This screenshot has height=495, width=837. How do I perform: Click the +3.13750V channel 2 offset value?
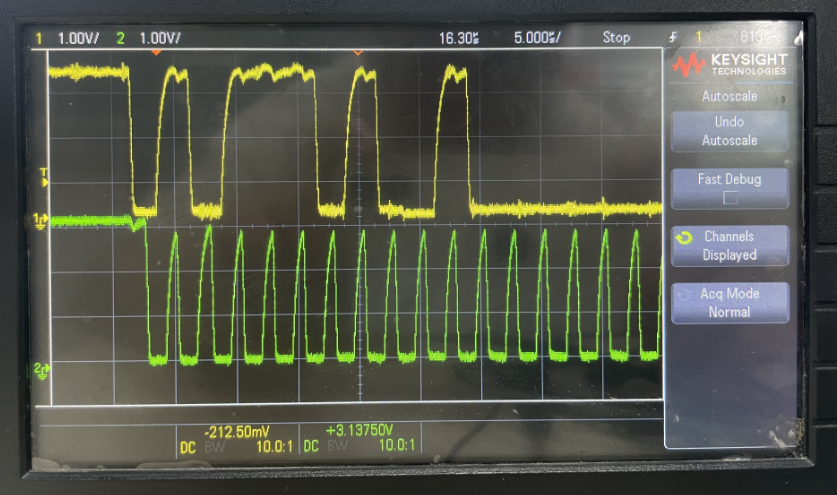pyautogui.click(x=359, y=430)
